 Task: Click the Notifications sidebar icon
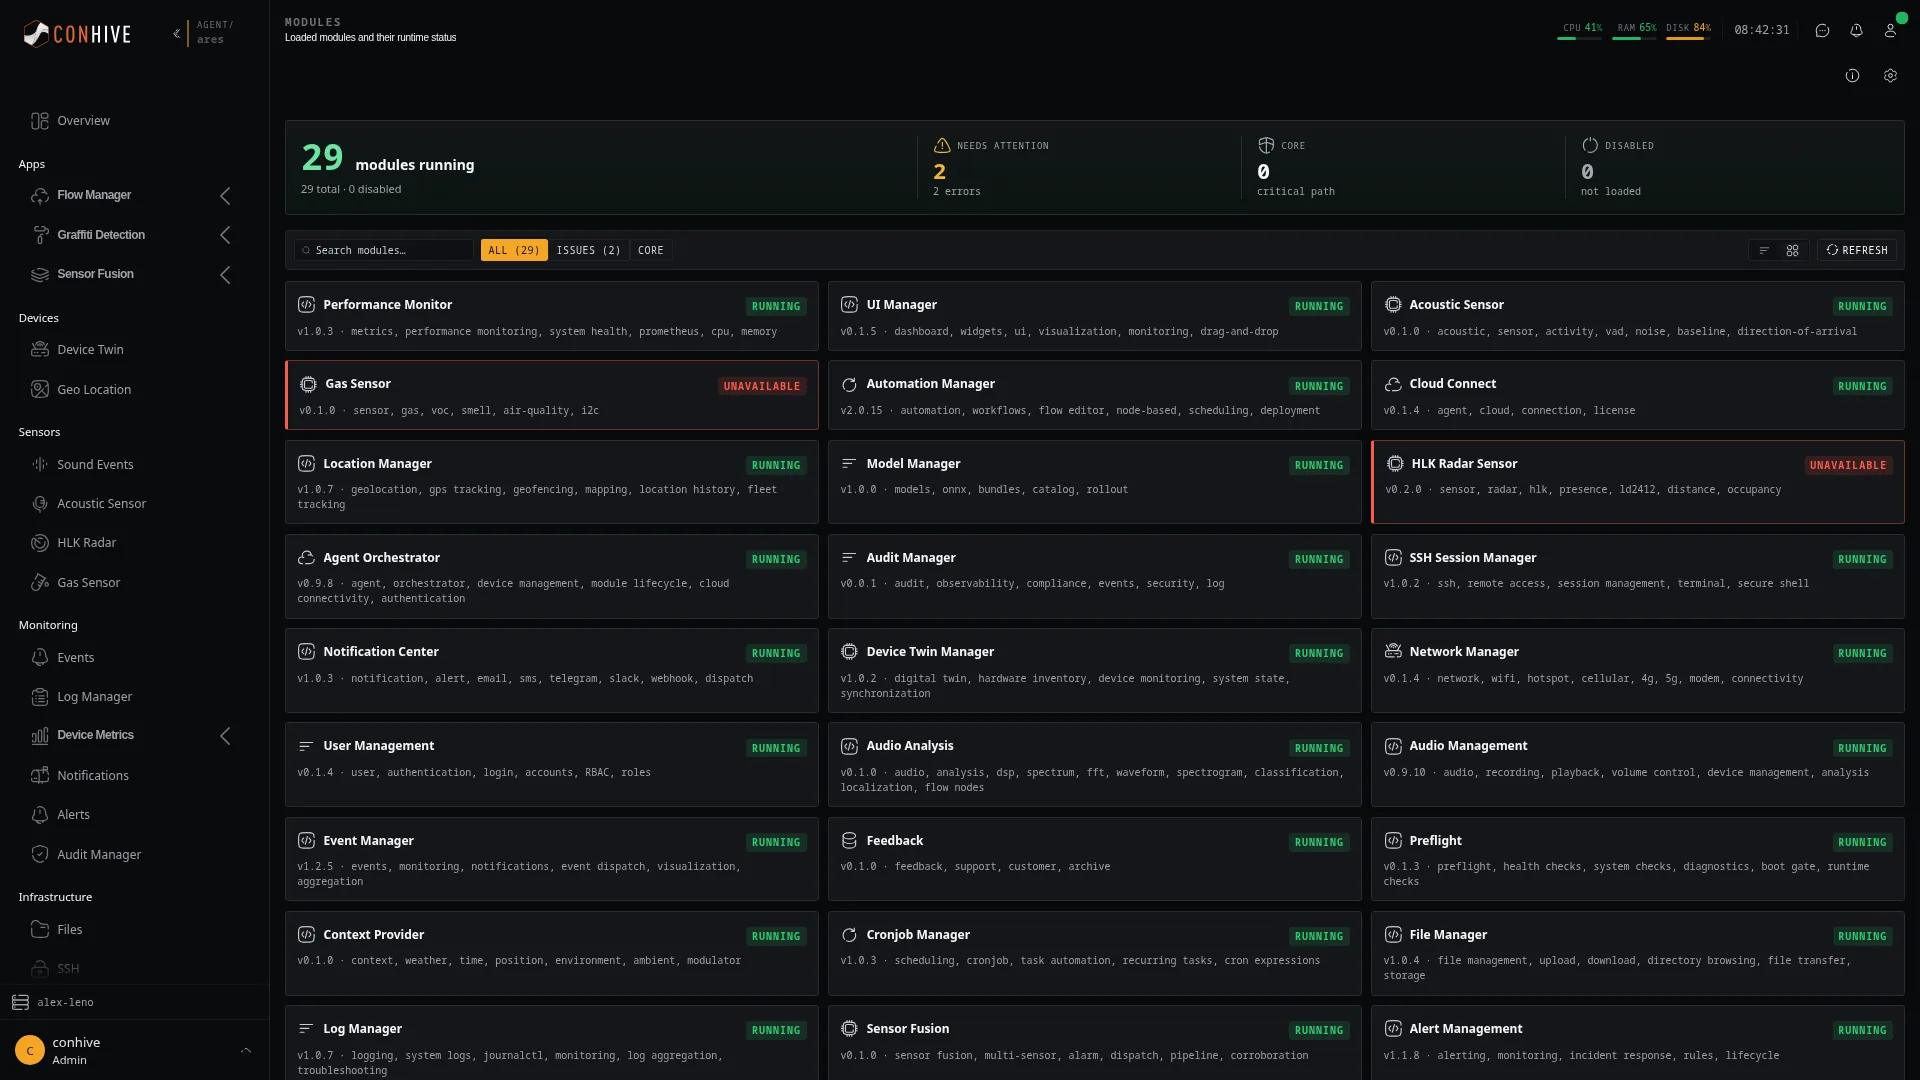tap(40, 775)
